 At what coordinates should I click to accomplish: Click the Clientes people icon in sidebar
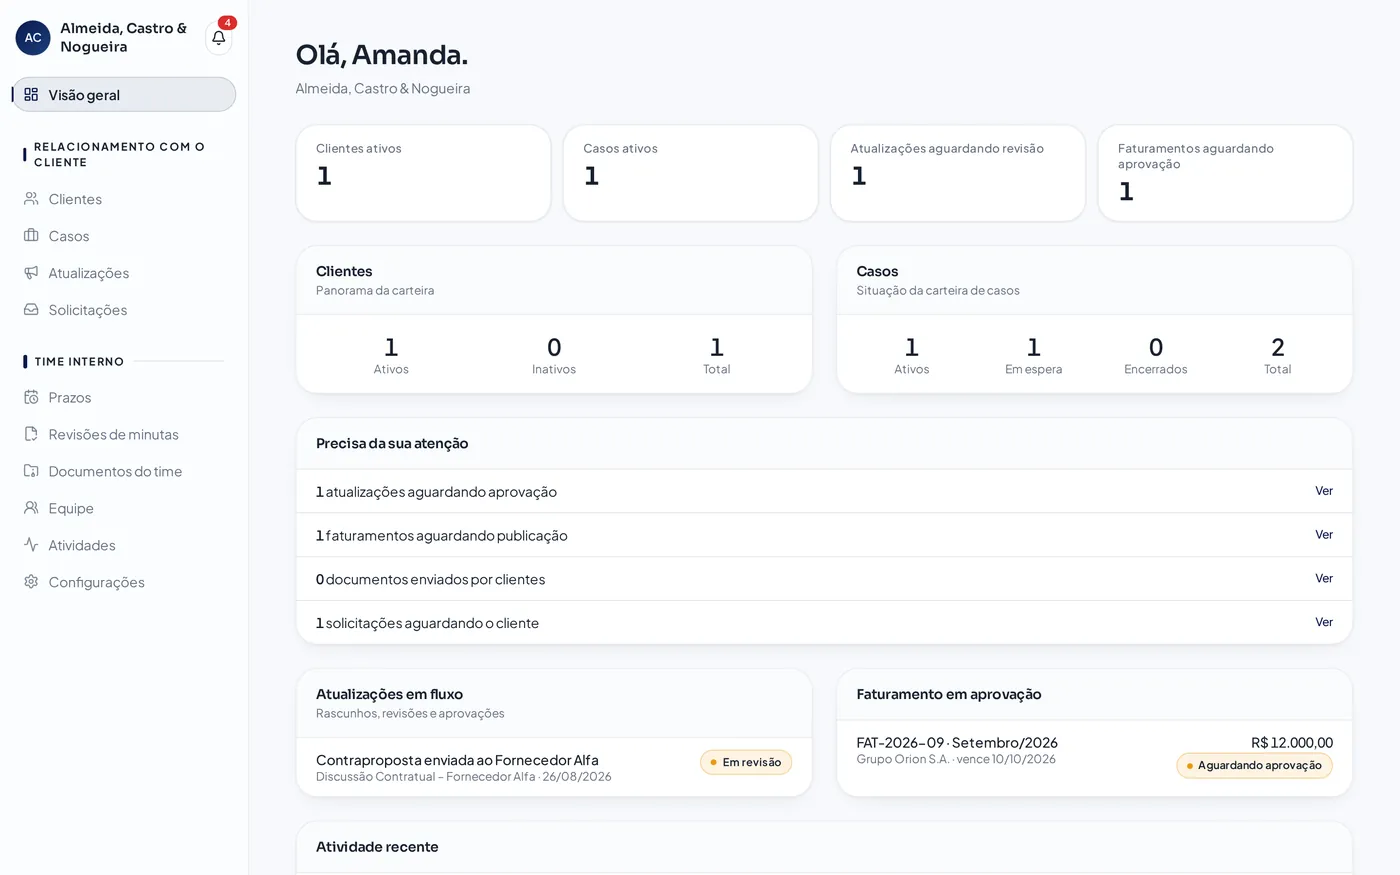[31, 198]
